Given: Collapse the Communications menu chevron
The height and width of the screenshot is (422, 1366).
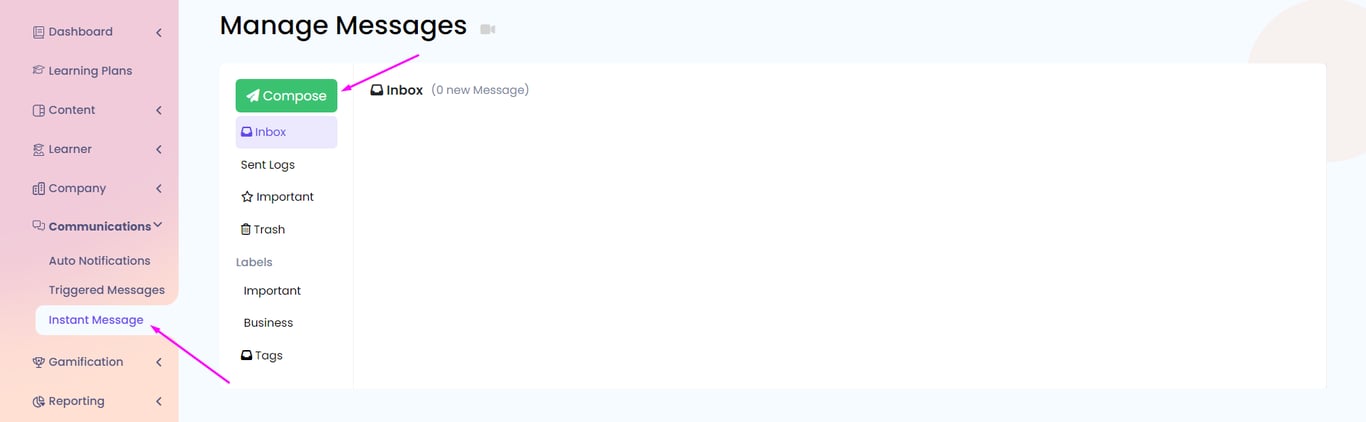Looking at the screenshot, I should point(158,226).
